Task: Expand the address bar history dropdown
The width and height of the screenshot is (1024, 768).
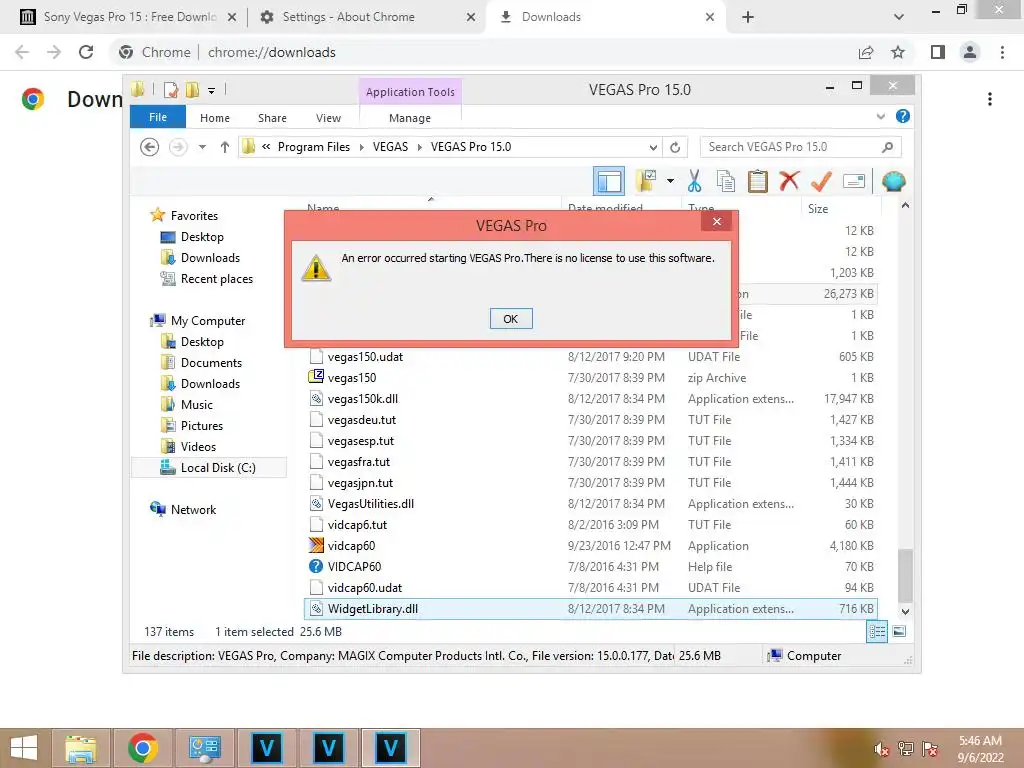Action: click(x=652, y=147)
